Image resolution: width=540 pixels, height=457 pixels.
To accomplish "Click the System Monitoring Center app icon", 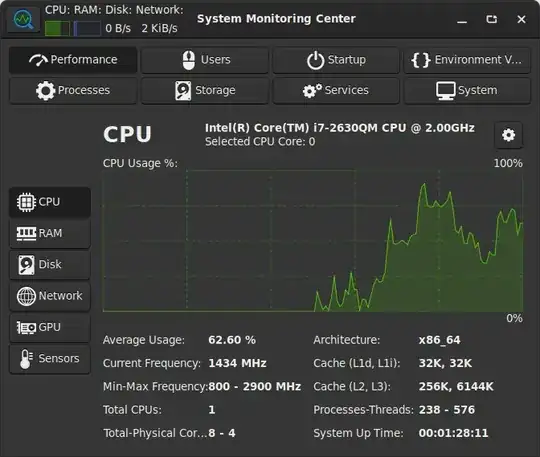I will pyautogui.click(x=23, y=20).
